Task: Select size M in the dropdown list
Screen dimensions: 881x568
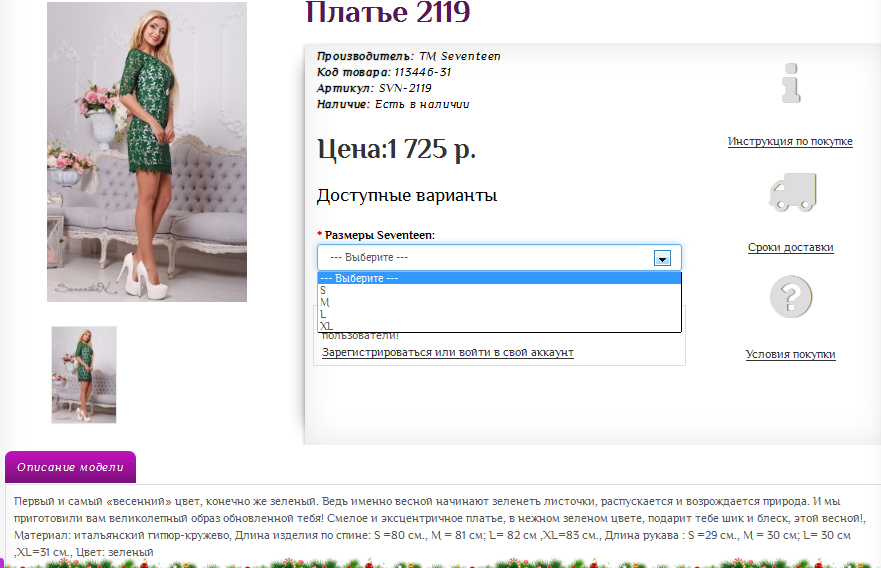Action: tap(499, 302)
